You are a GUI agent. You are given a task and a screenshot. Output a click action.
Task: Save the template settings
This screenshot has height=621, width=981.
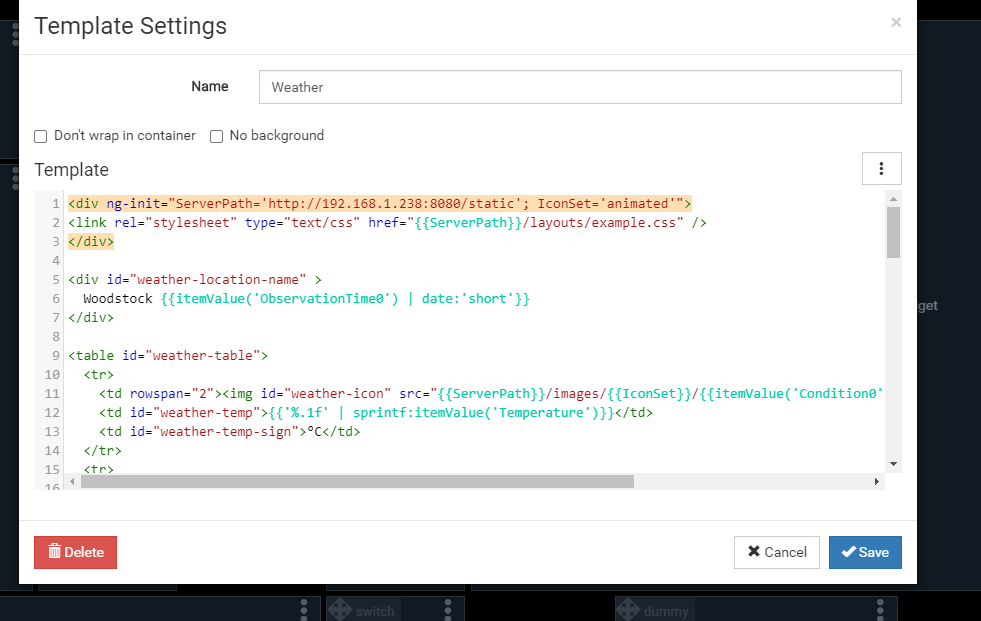pyautogui.click(x=865, y=552)
